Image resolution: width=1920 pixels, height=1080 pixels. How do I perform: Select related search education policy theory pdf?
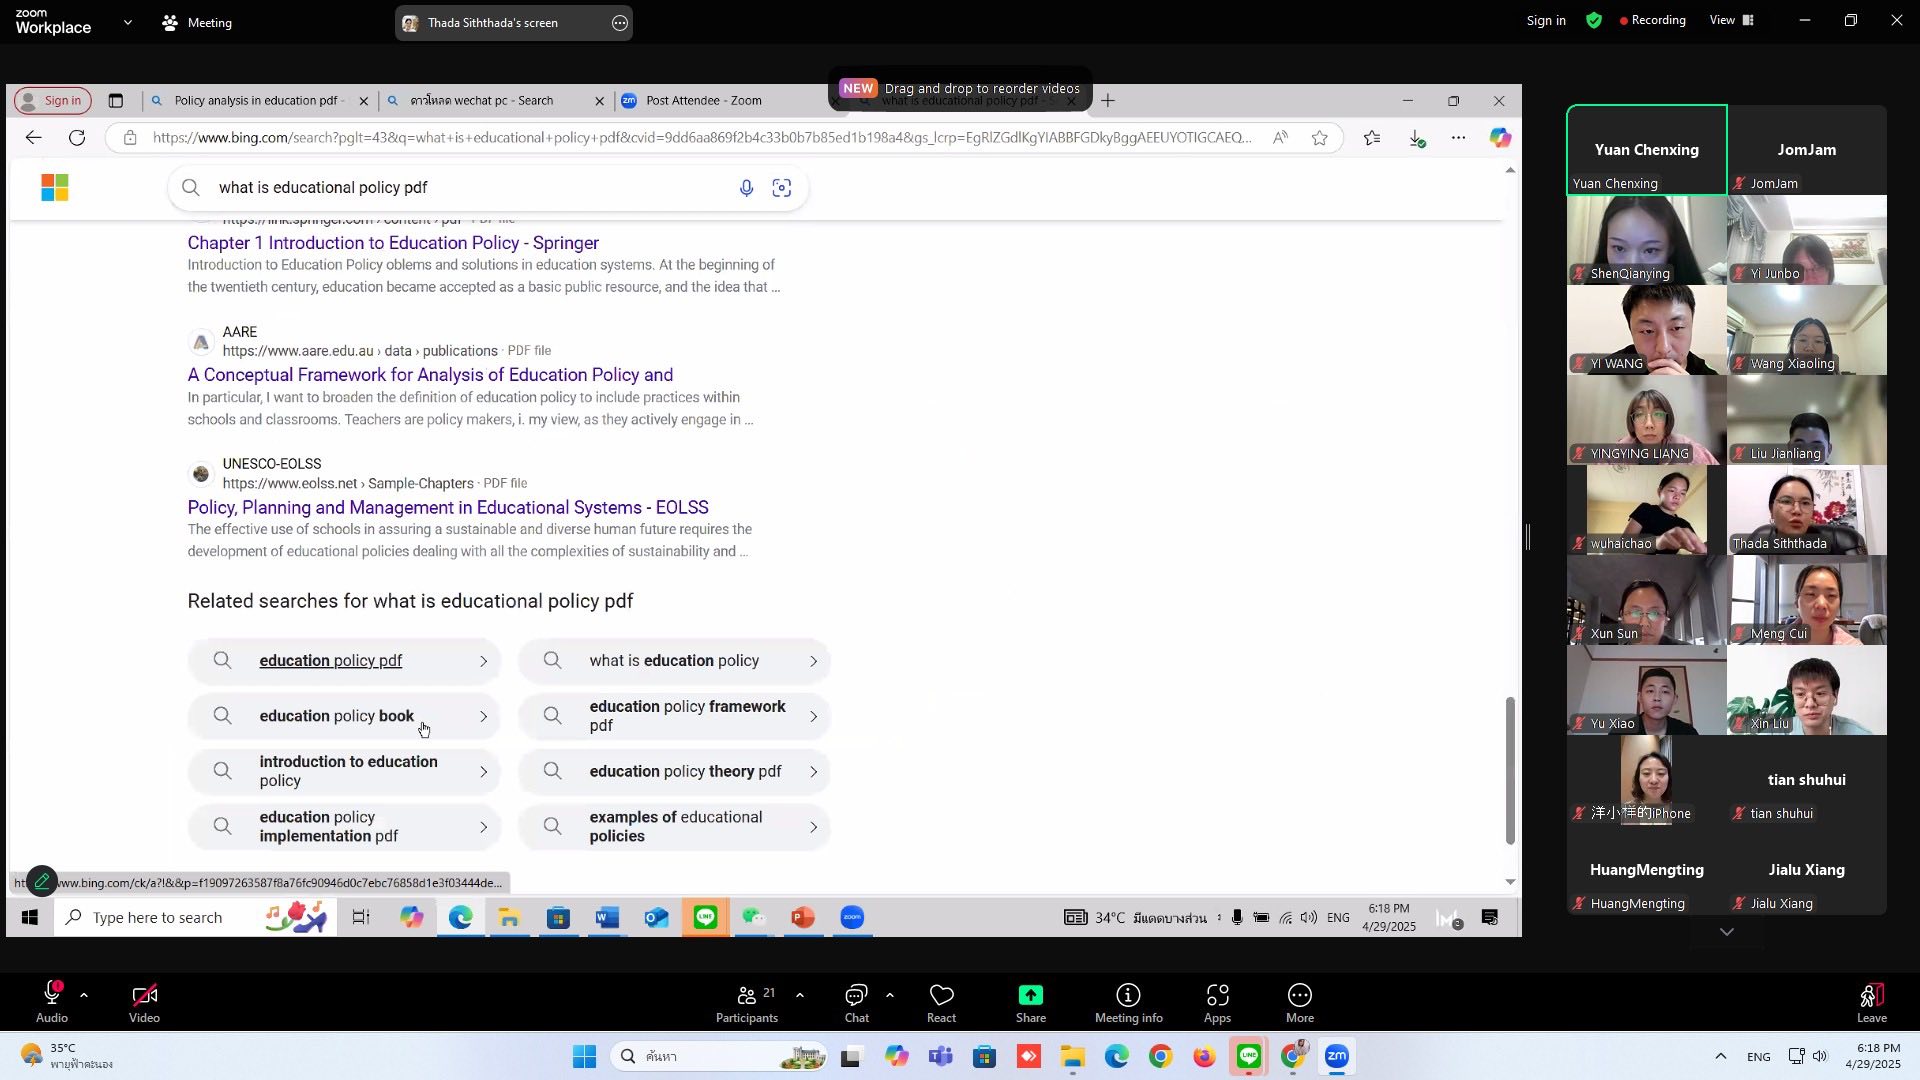(675, 772)
